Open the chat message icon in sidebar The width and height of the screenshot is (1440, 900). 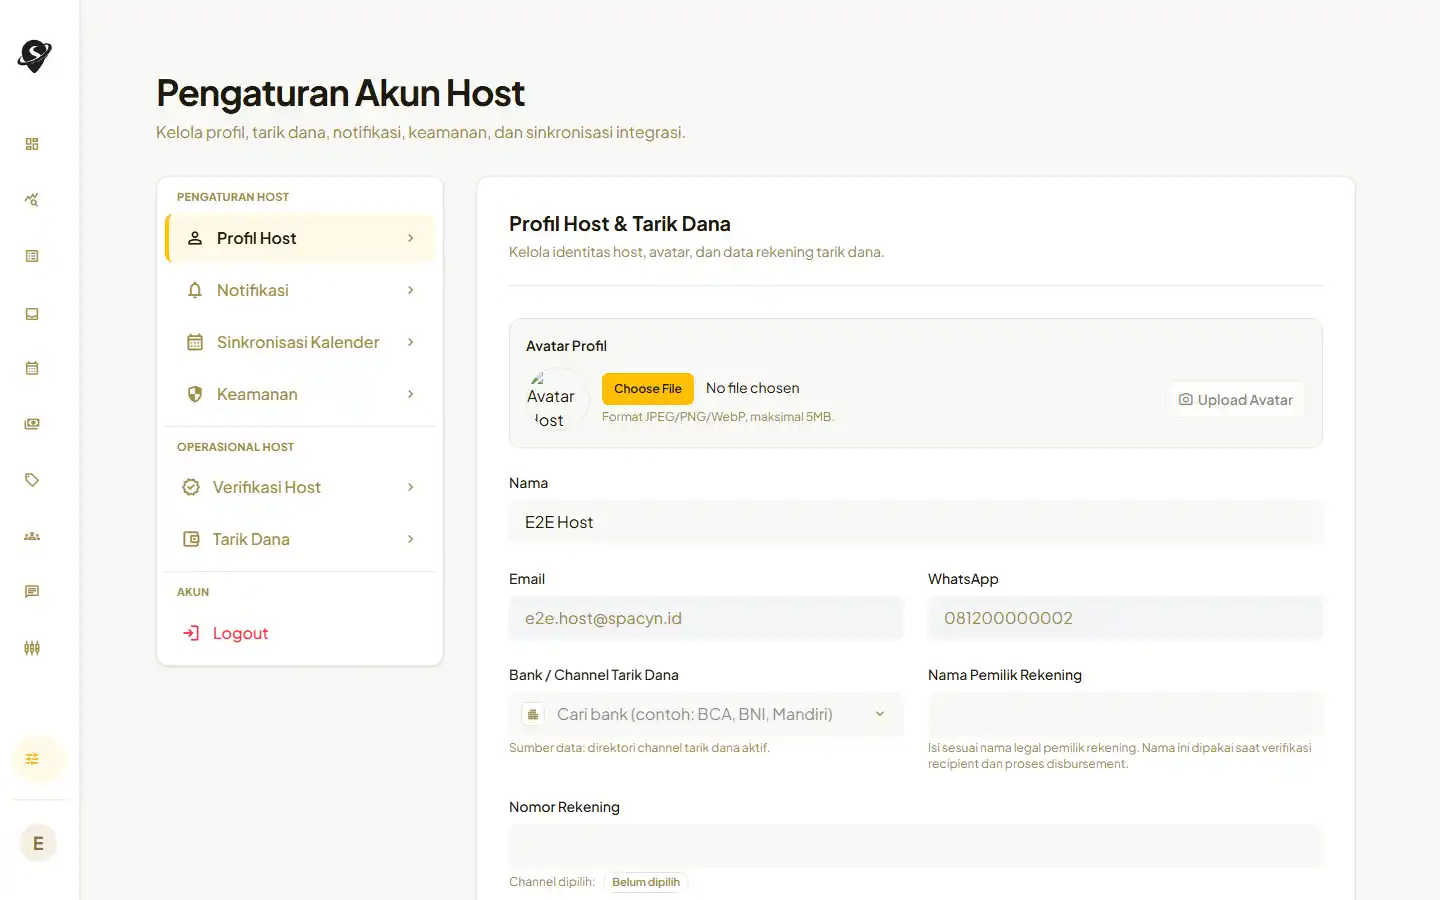pyautogui.click(x=32, y=592)
